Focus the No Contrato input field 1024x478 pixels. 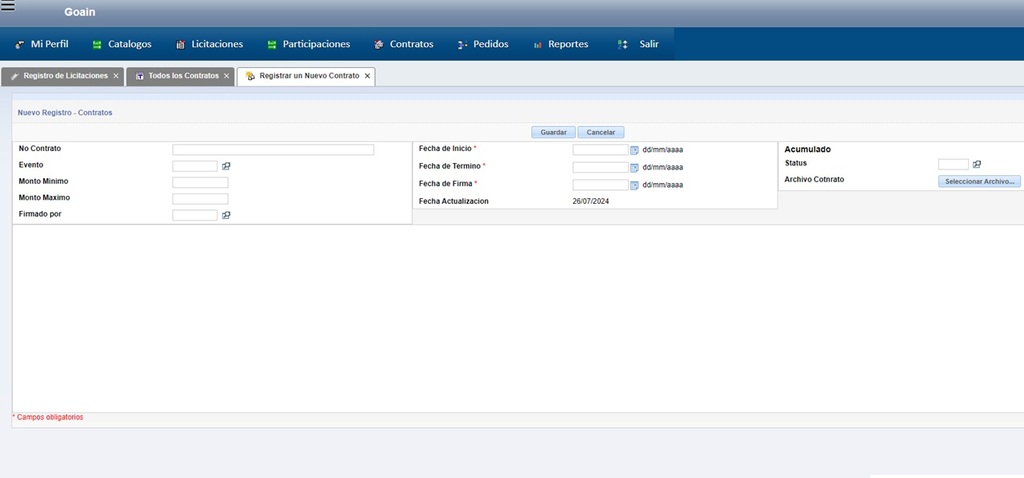click(273, 150)
